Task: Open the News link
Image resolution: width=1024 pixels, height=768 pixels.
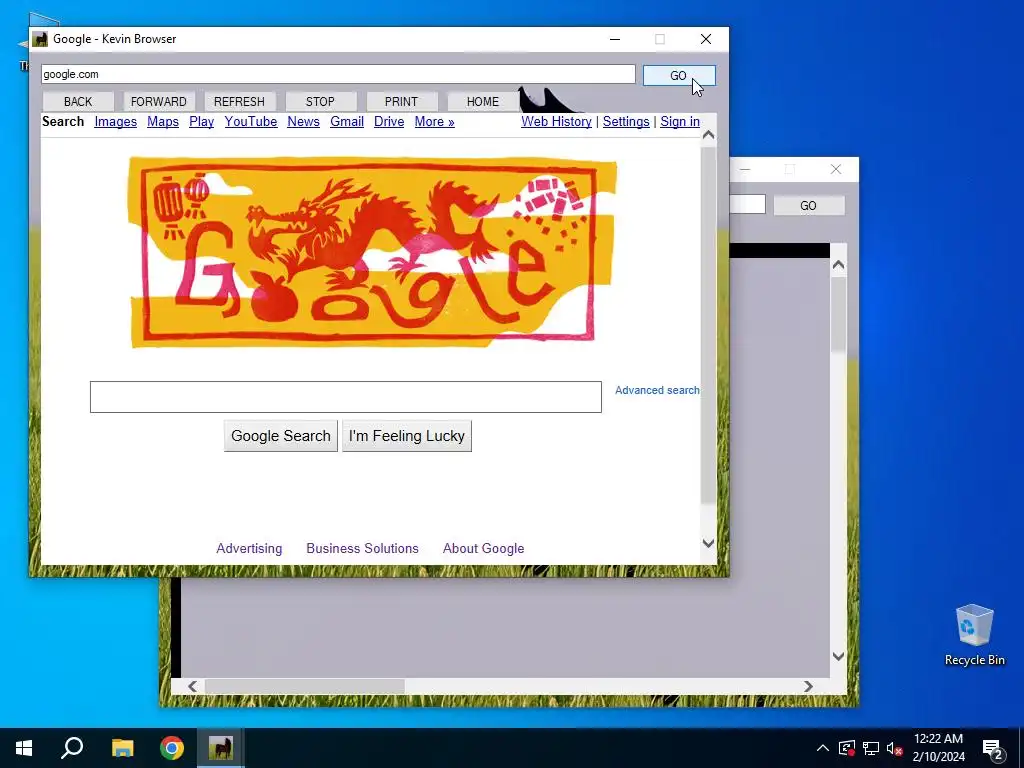Action: [303, 121]
